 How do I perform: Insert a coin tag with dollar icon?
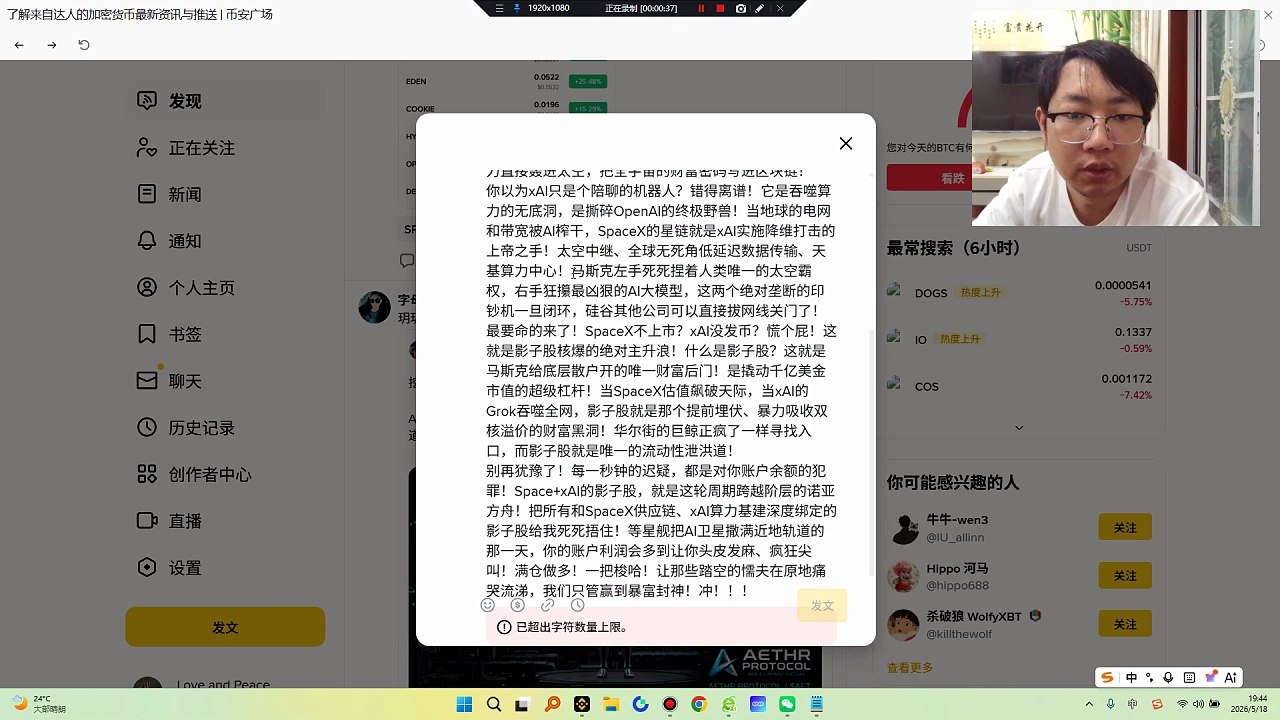[x=517, y=605]
